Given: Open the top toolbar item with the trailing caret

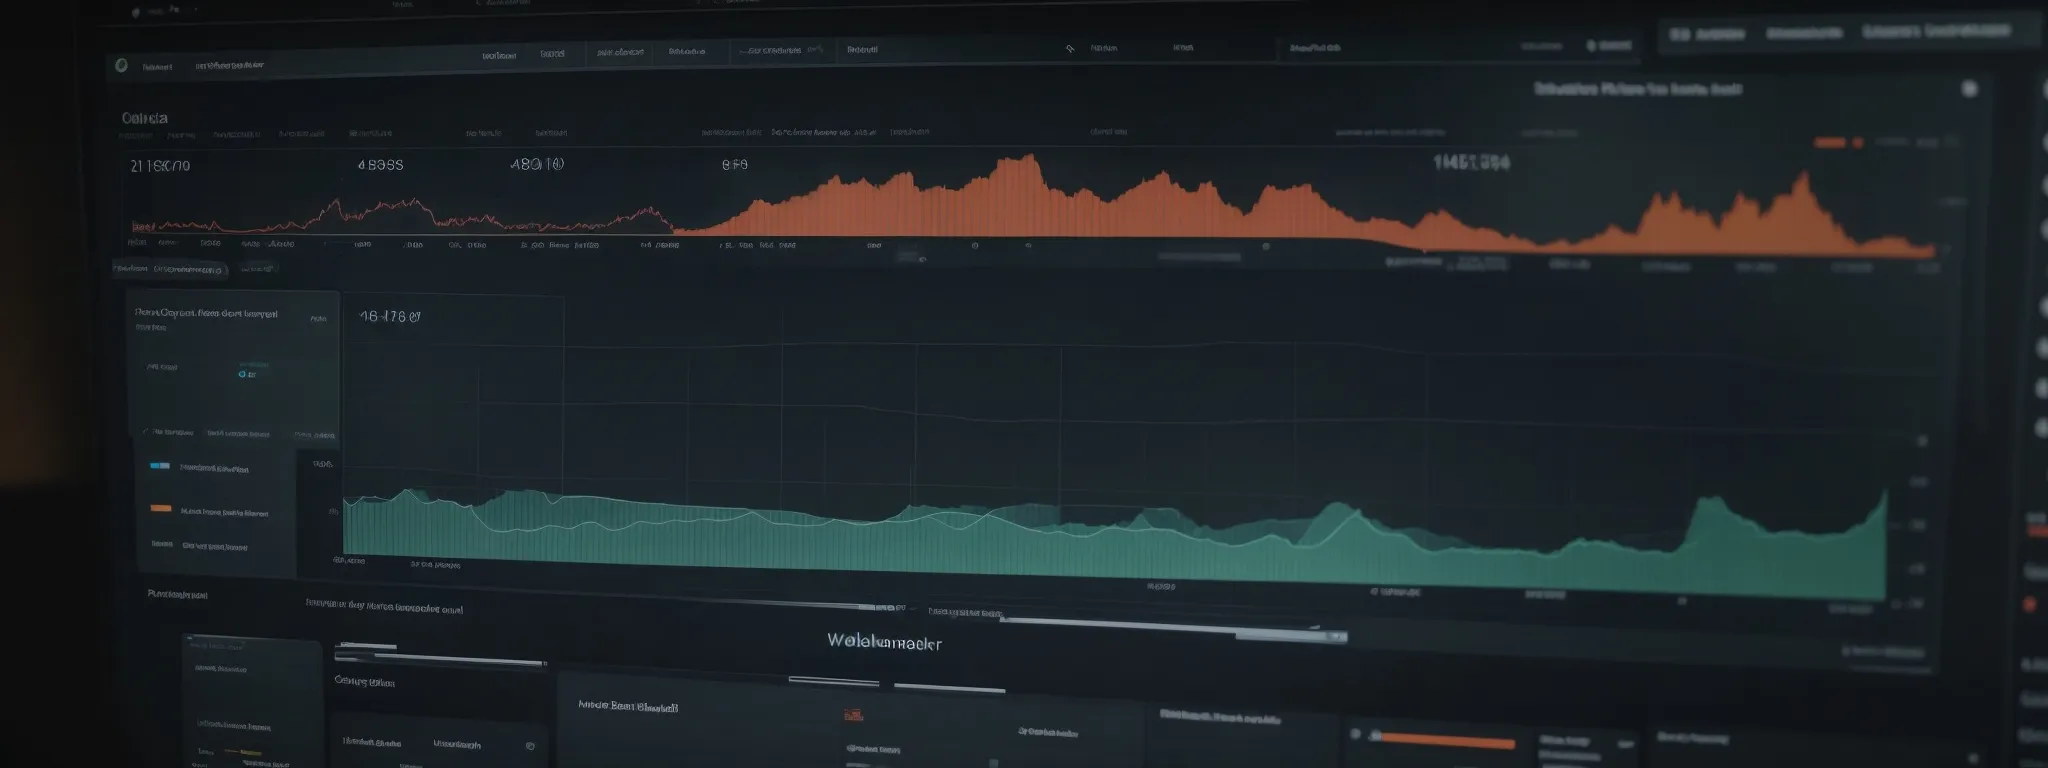Looking at the screenshot, I should pyautogui.click(x=780, y=51).
